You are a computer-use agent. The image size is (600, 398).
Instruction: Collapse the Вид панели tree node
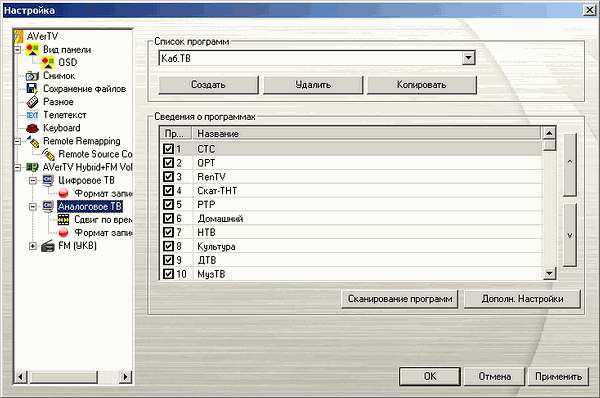pyautogui.click(x=18, y=50)
